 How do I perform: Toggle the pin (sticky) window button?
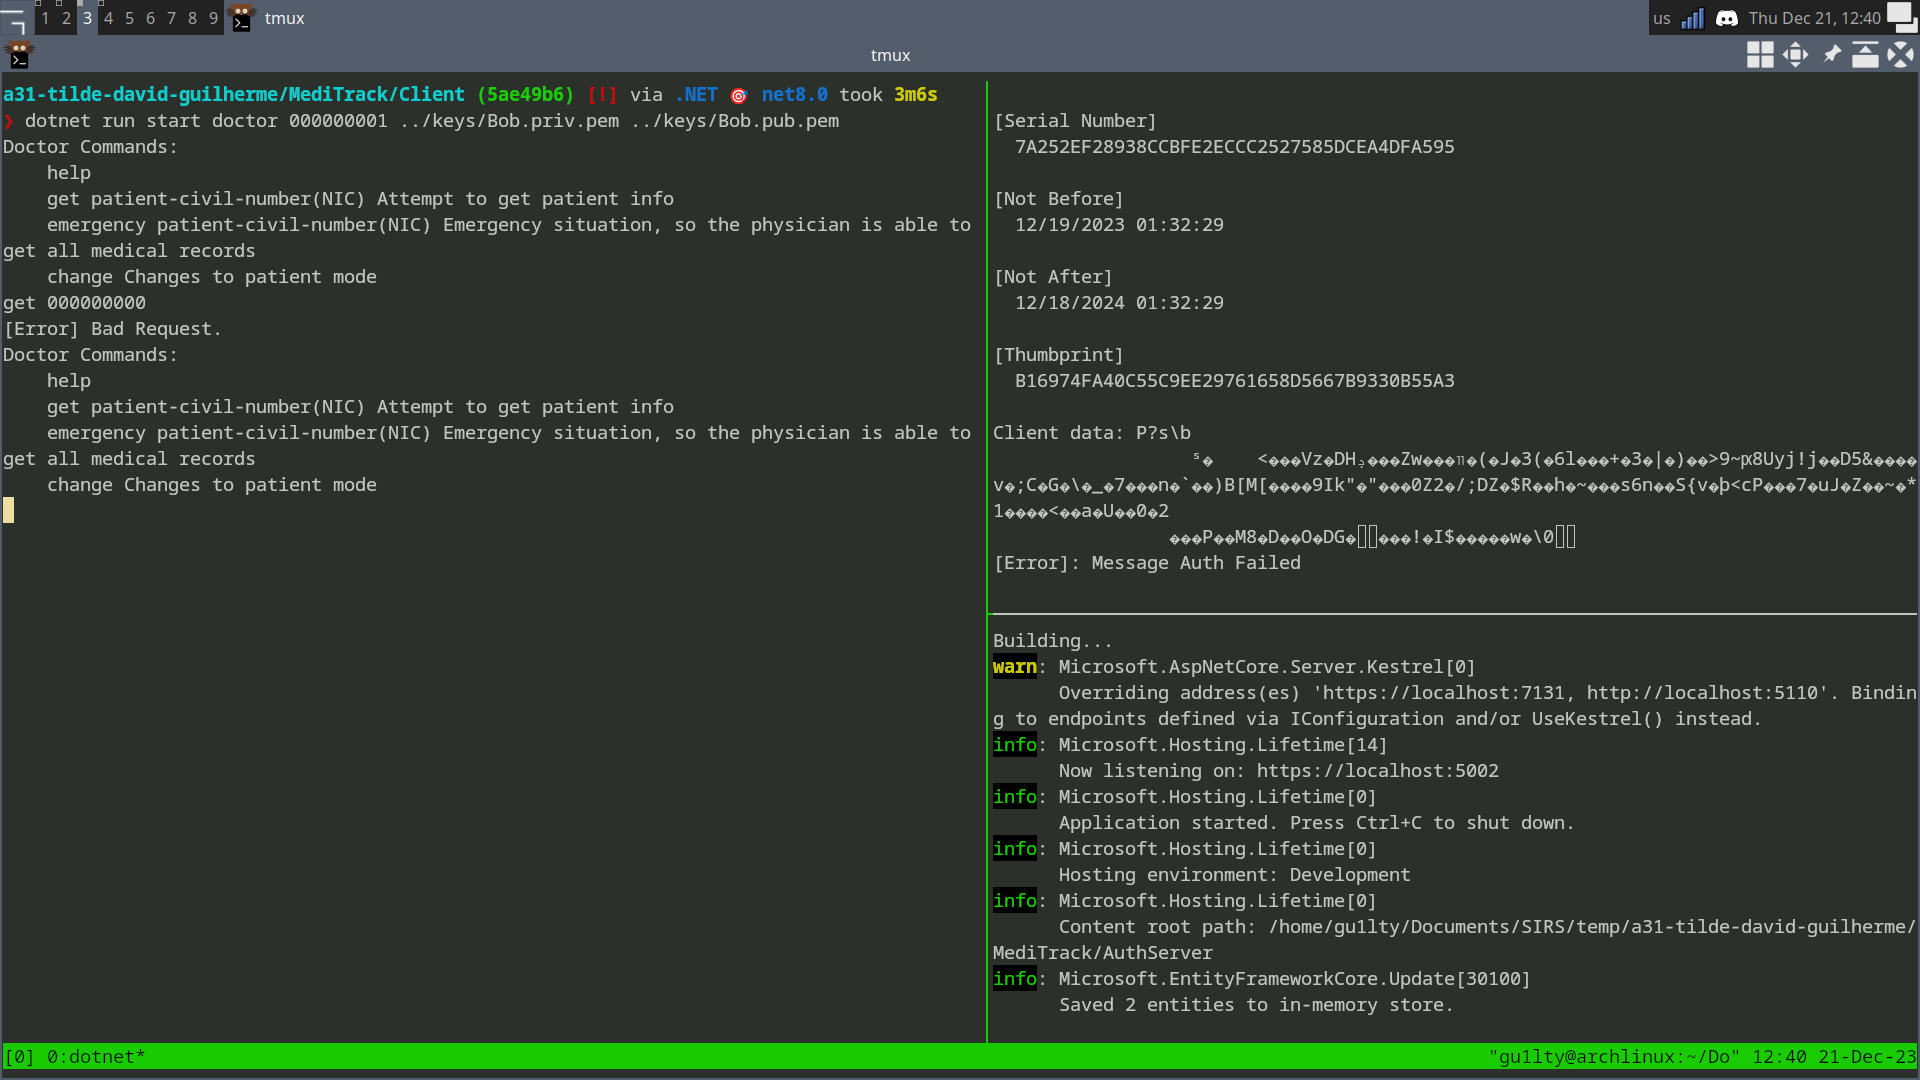coord(1831,55)
